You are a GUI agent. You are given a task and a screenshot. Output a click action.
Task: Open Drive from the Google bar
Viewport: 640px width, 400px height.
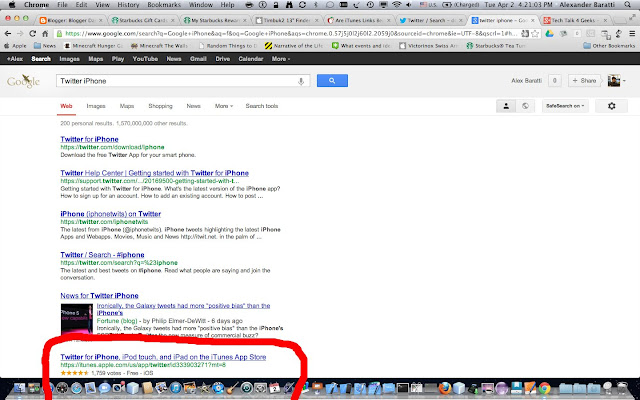222,59
